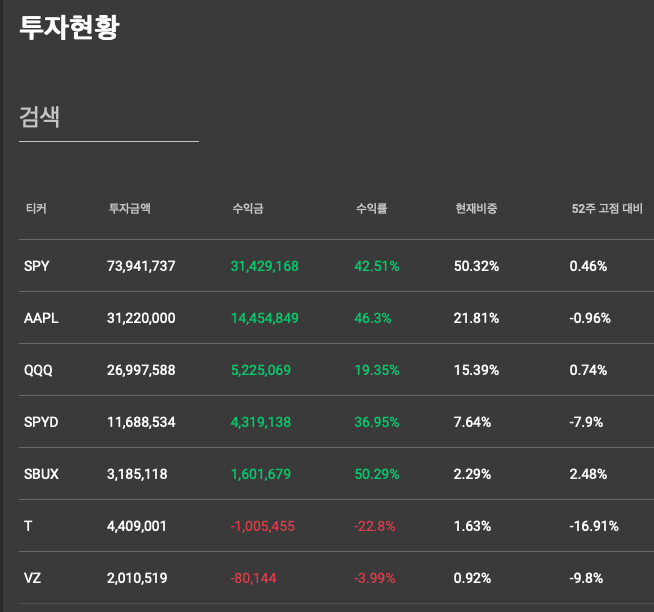The height and width of the screenshot is (612, 654).
Task: Select the SBUX ticker cell
Action: [x=41, y=474]
